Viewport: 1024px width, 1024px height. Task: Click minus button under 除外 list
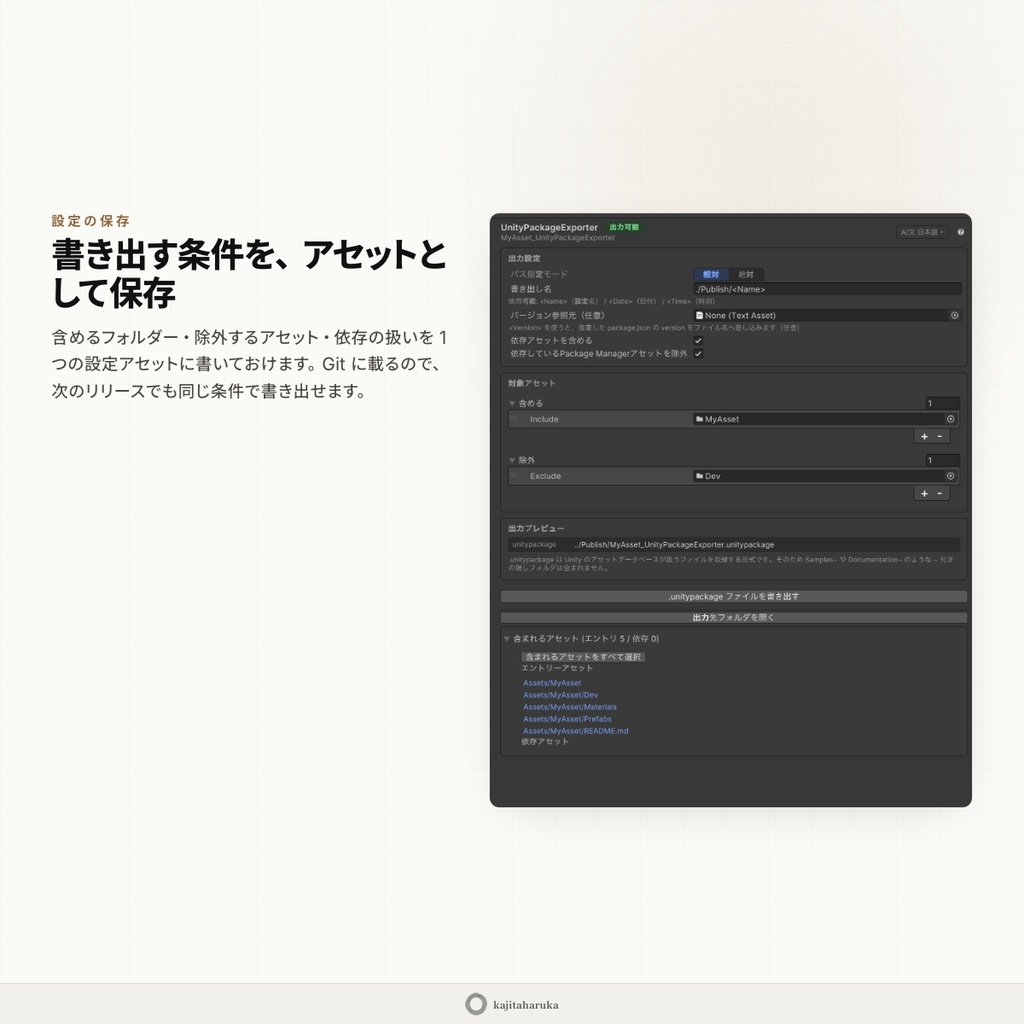click(x=940, y=493)
